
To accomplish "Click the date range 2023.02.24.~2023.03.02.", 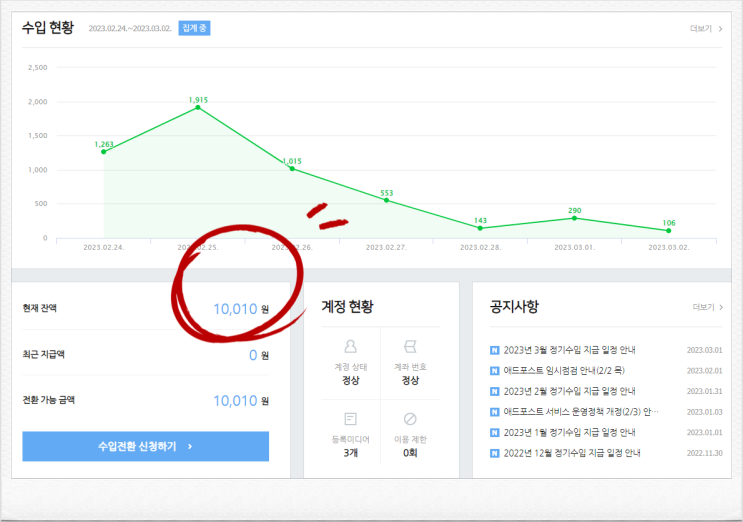I will point(130,28).
